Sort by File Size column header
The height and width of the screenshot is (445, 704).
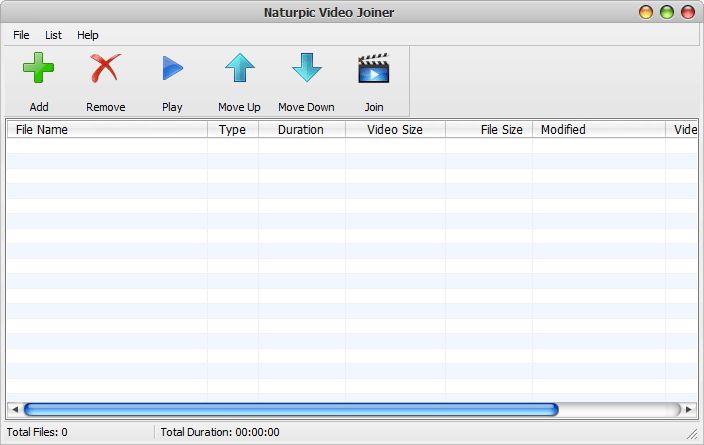[489, 130]
